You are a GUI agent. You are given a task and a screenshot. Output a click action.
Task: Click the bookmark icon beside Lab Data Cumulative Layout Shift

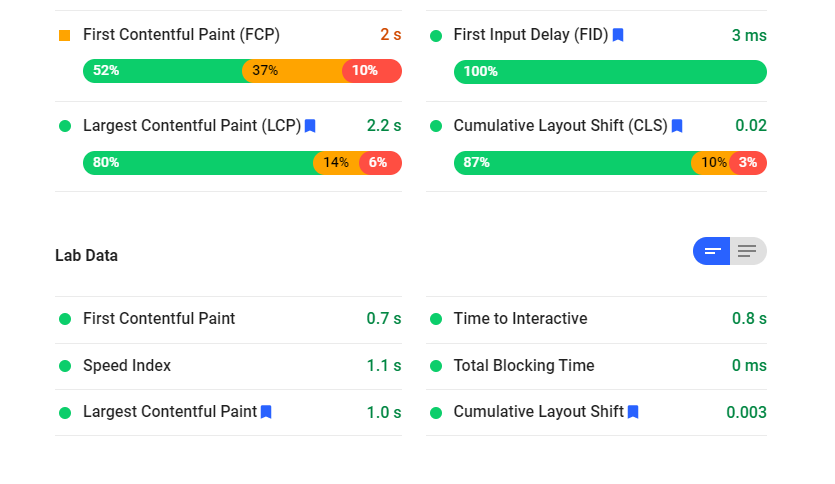pyautogui.click(x=633, y=412)
